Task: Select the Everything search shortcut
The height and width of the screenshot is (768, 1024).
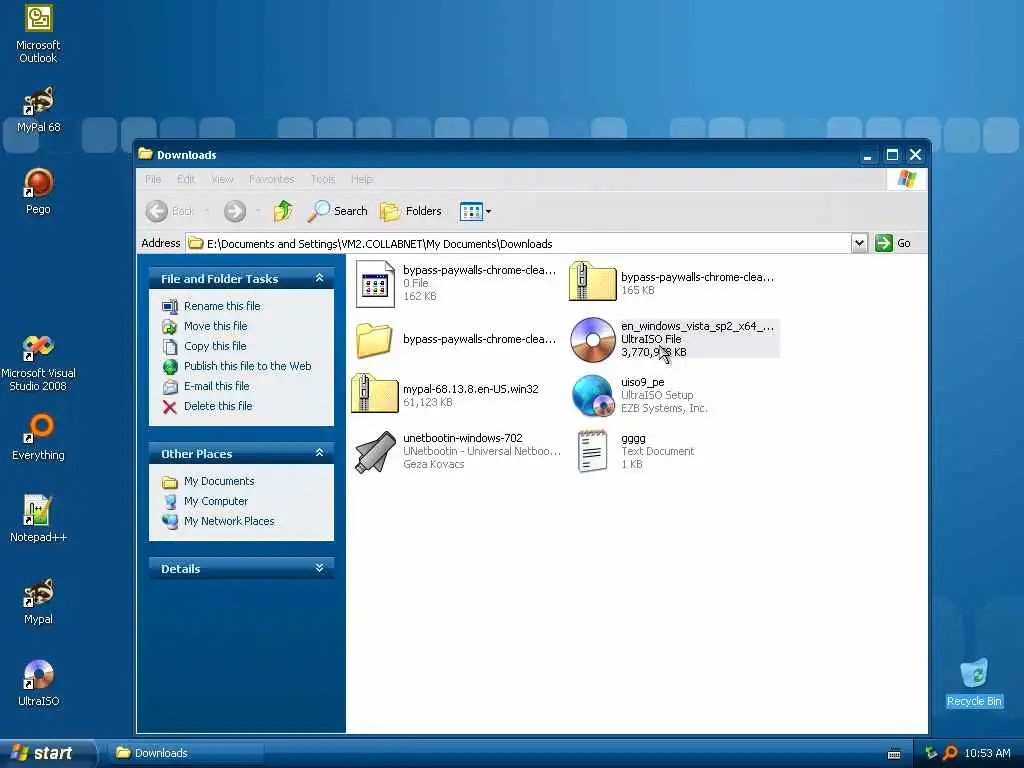Action: 38,437
